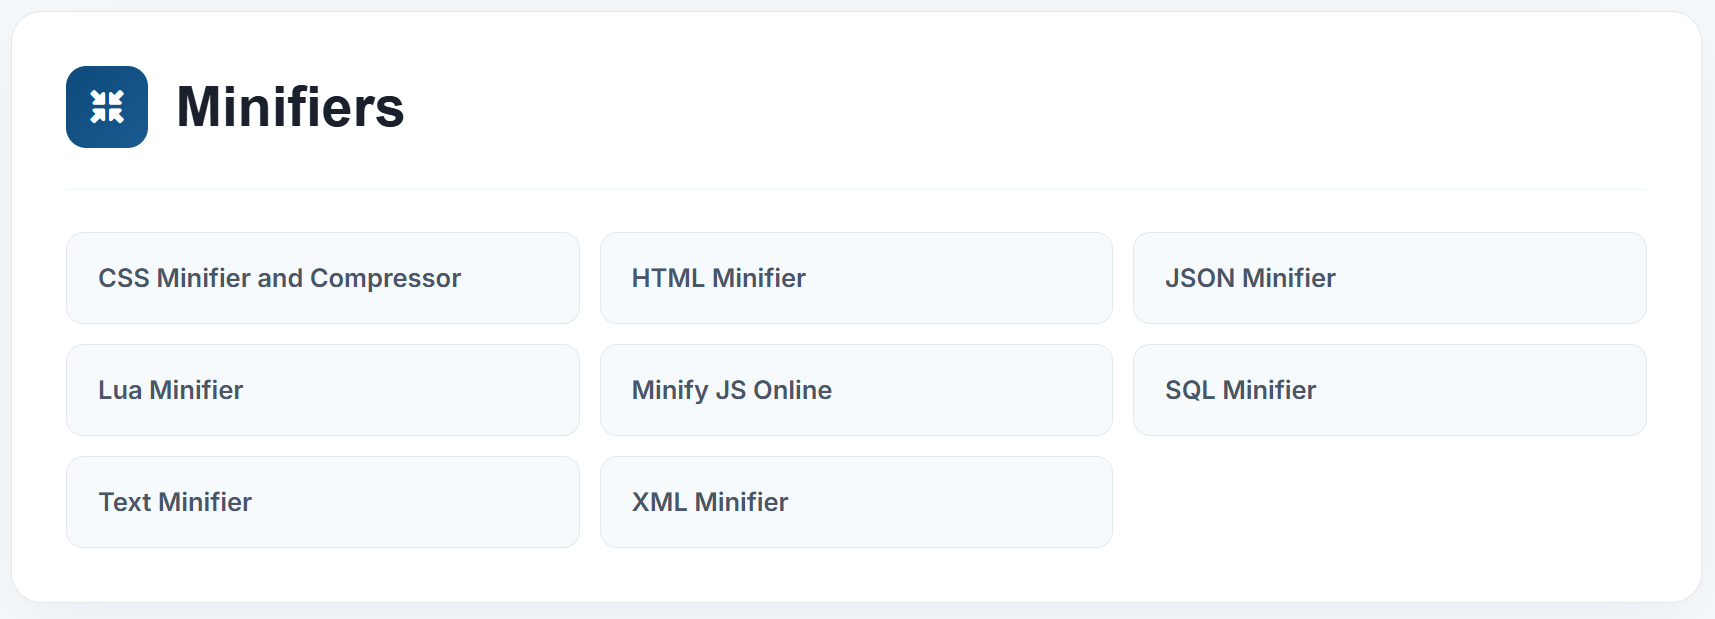
Task: Select the "Minifiers" title text
Action: click(290, 107)
